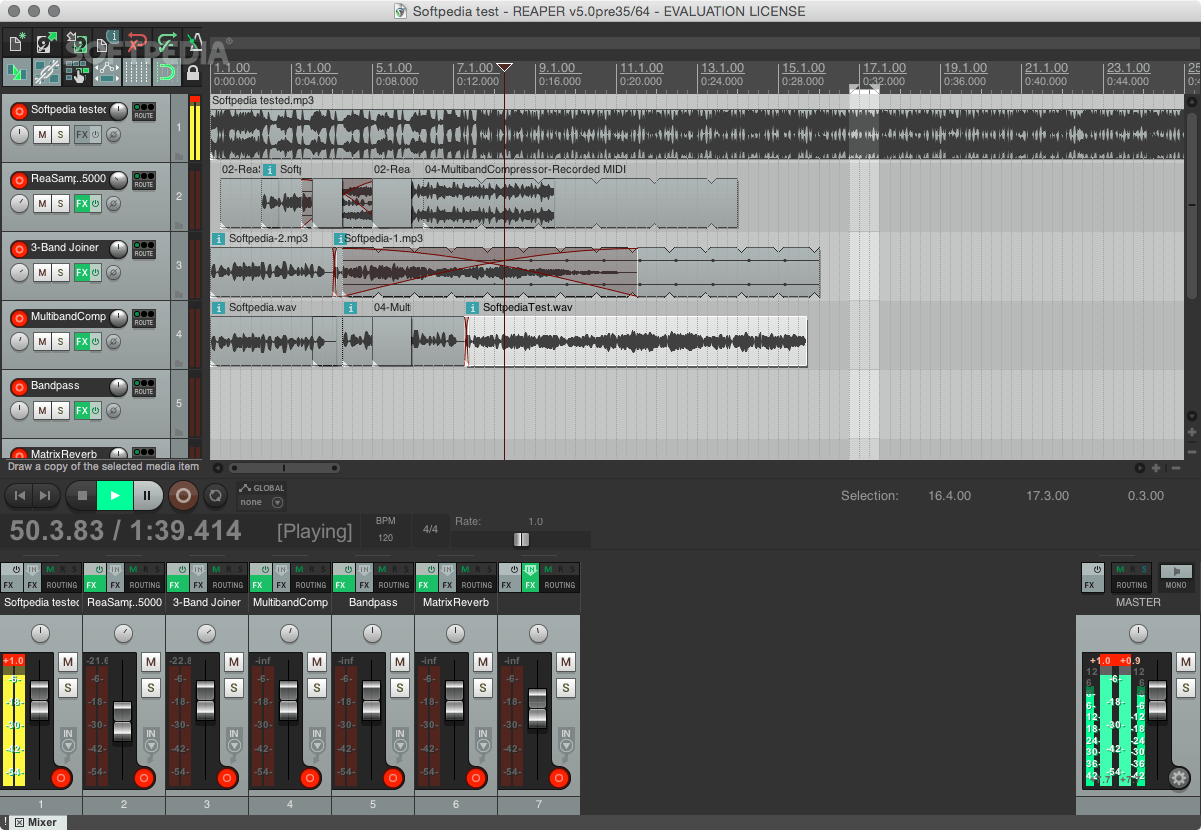Open ROUTE for Softpedia tested track
Image resolution: width=1201 pixels, height=830 pixels.
(x=144, y=111)
